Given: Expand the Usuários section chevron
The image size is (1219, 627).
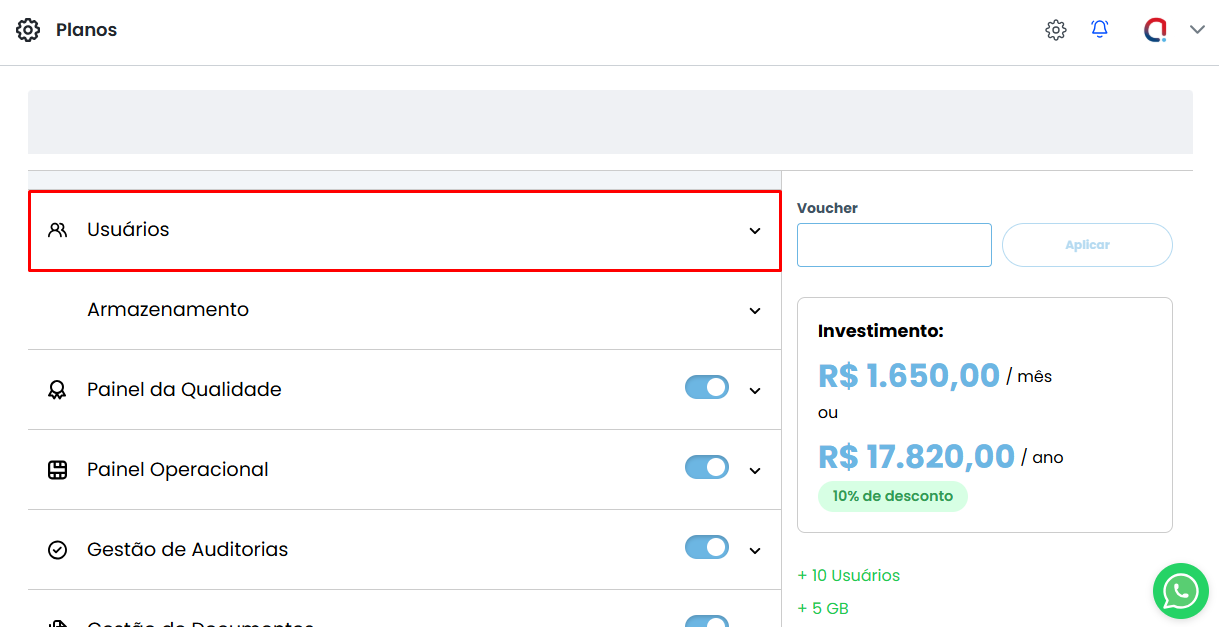Looking at the screenshot, I should click(755, 231).
